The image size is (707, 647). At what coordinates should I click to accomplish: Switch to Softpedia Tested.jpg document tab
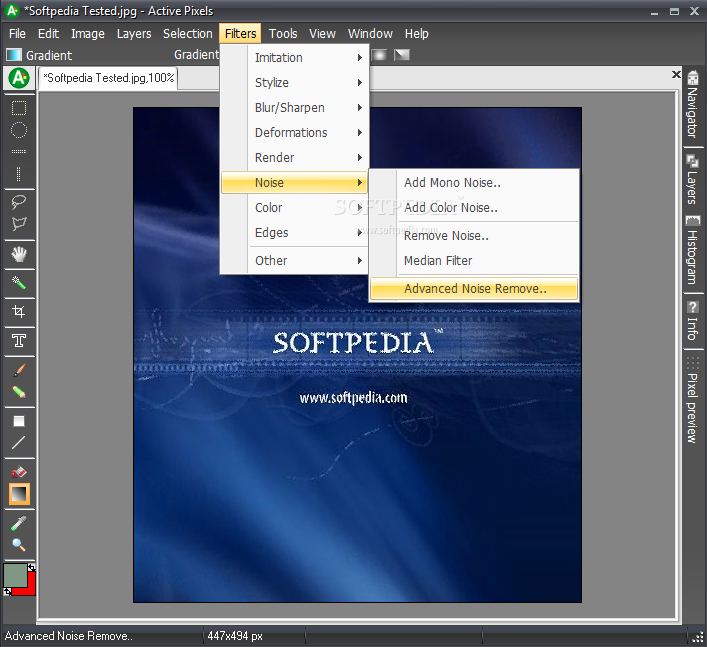[108, 78]
